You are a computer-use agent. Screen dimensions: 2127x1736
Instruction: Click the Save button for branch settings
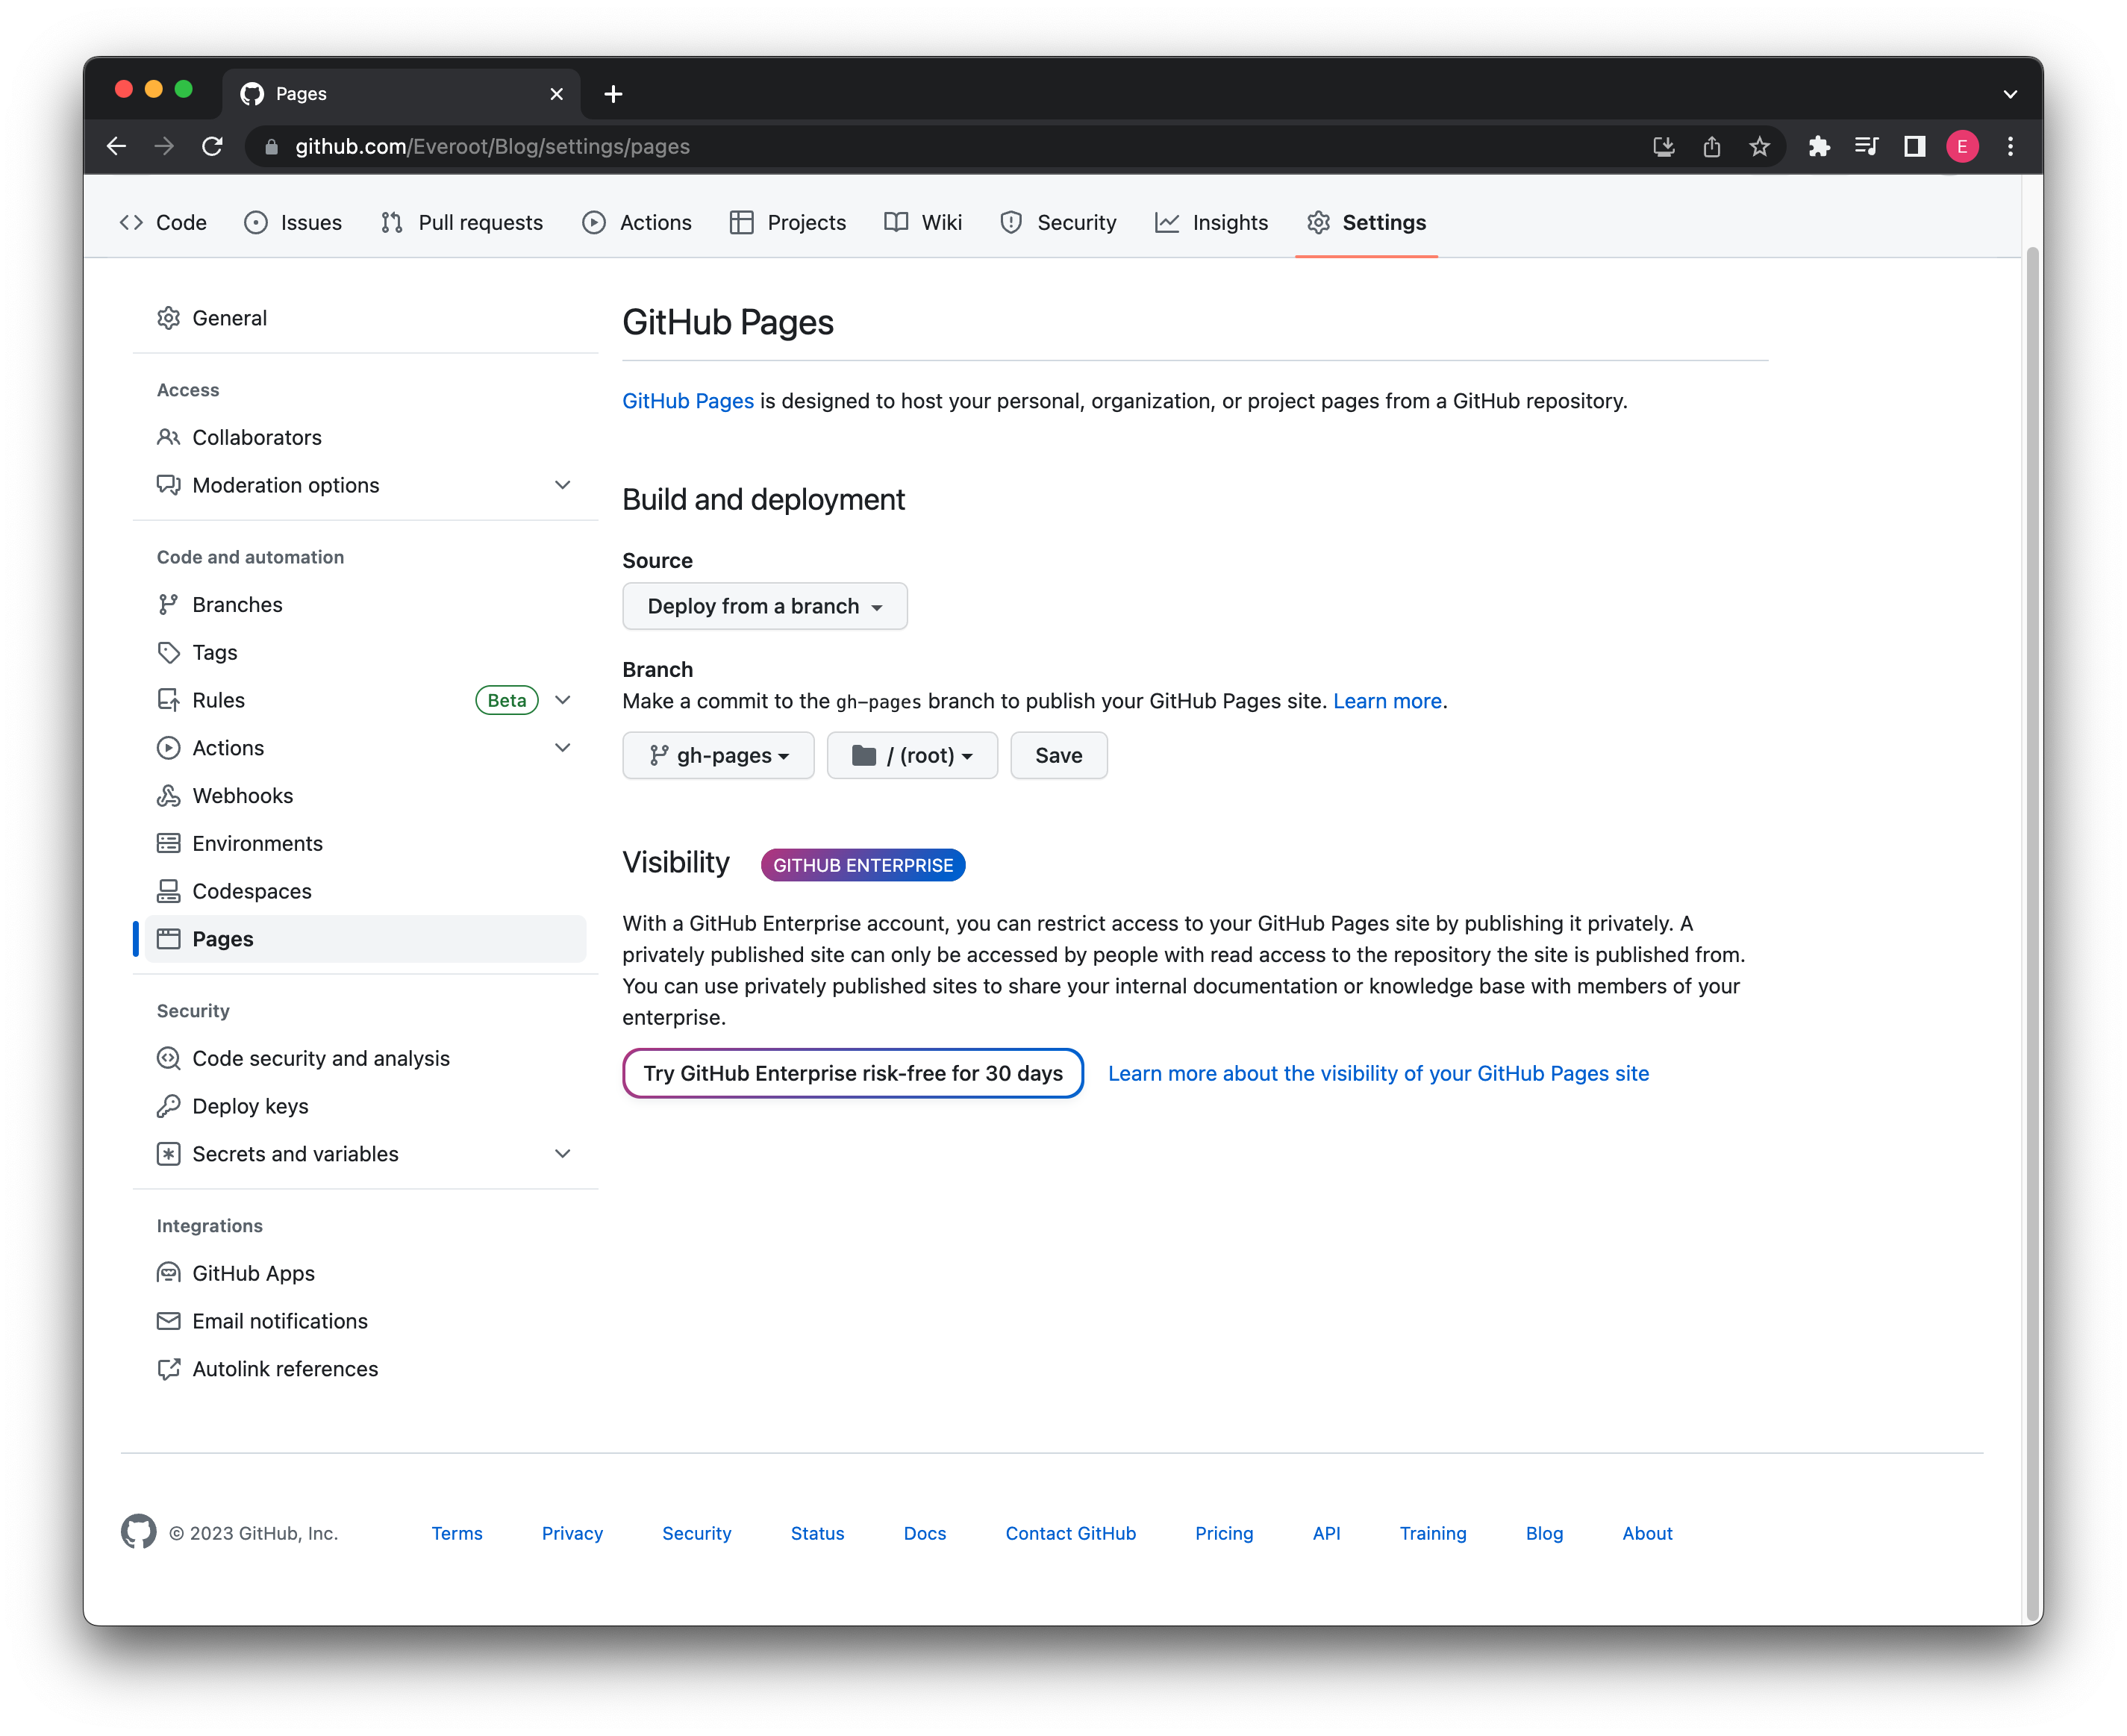pyautogui.click(x=1058, y=754)
